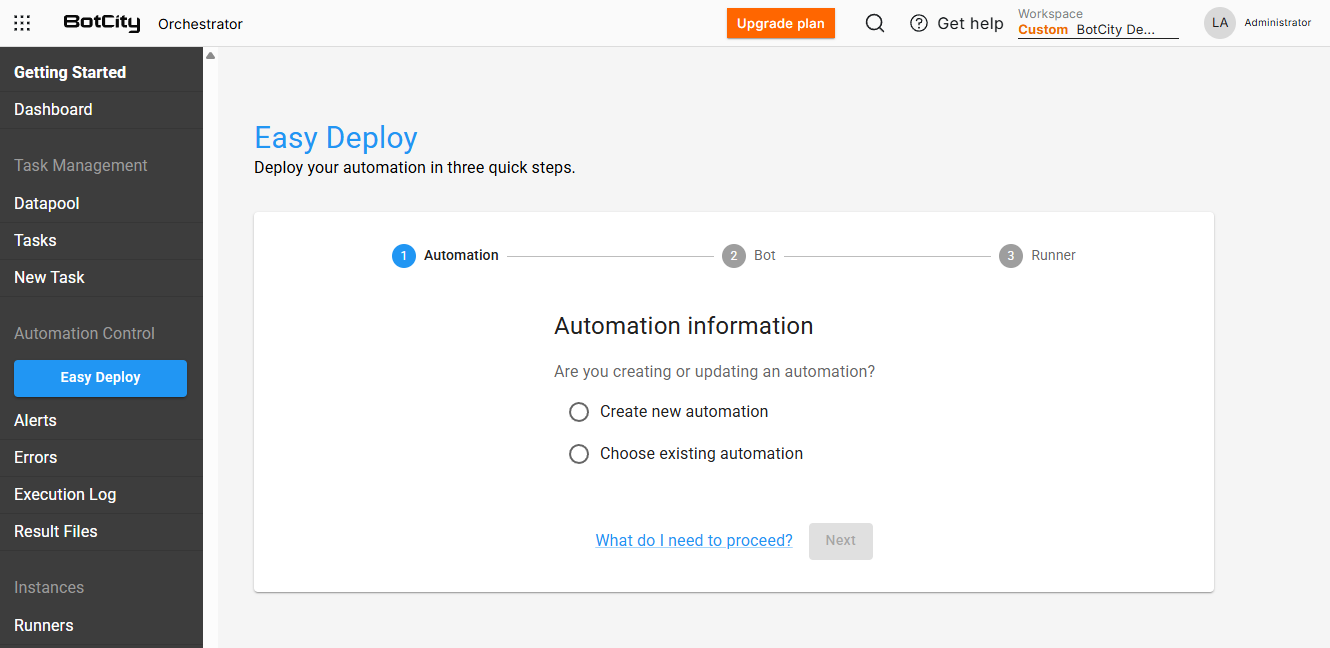
Task: Open the search magnifier icon
Action: [875, 23]
